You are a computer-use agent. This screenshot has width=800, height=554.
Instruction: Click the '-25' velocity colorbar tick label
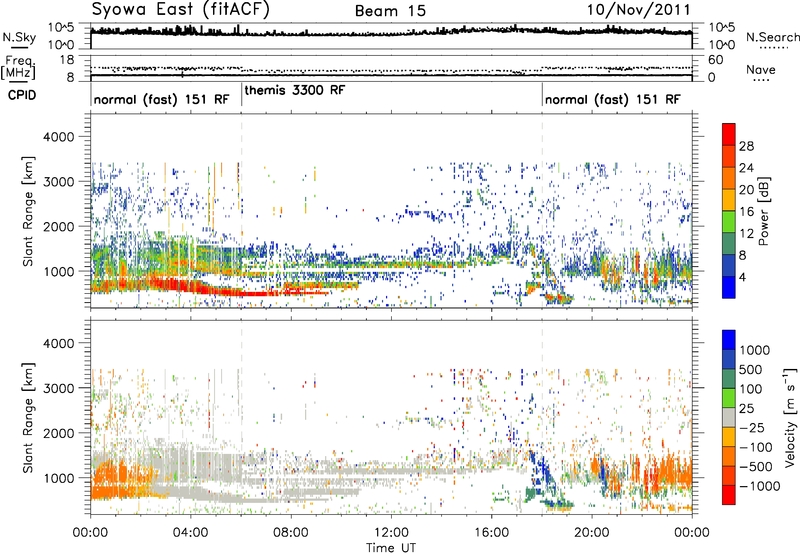[751, 427]
